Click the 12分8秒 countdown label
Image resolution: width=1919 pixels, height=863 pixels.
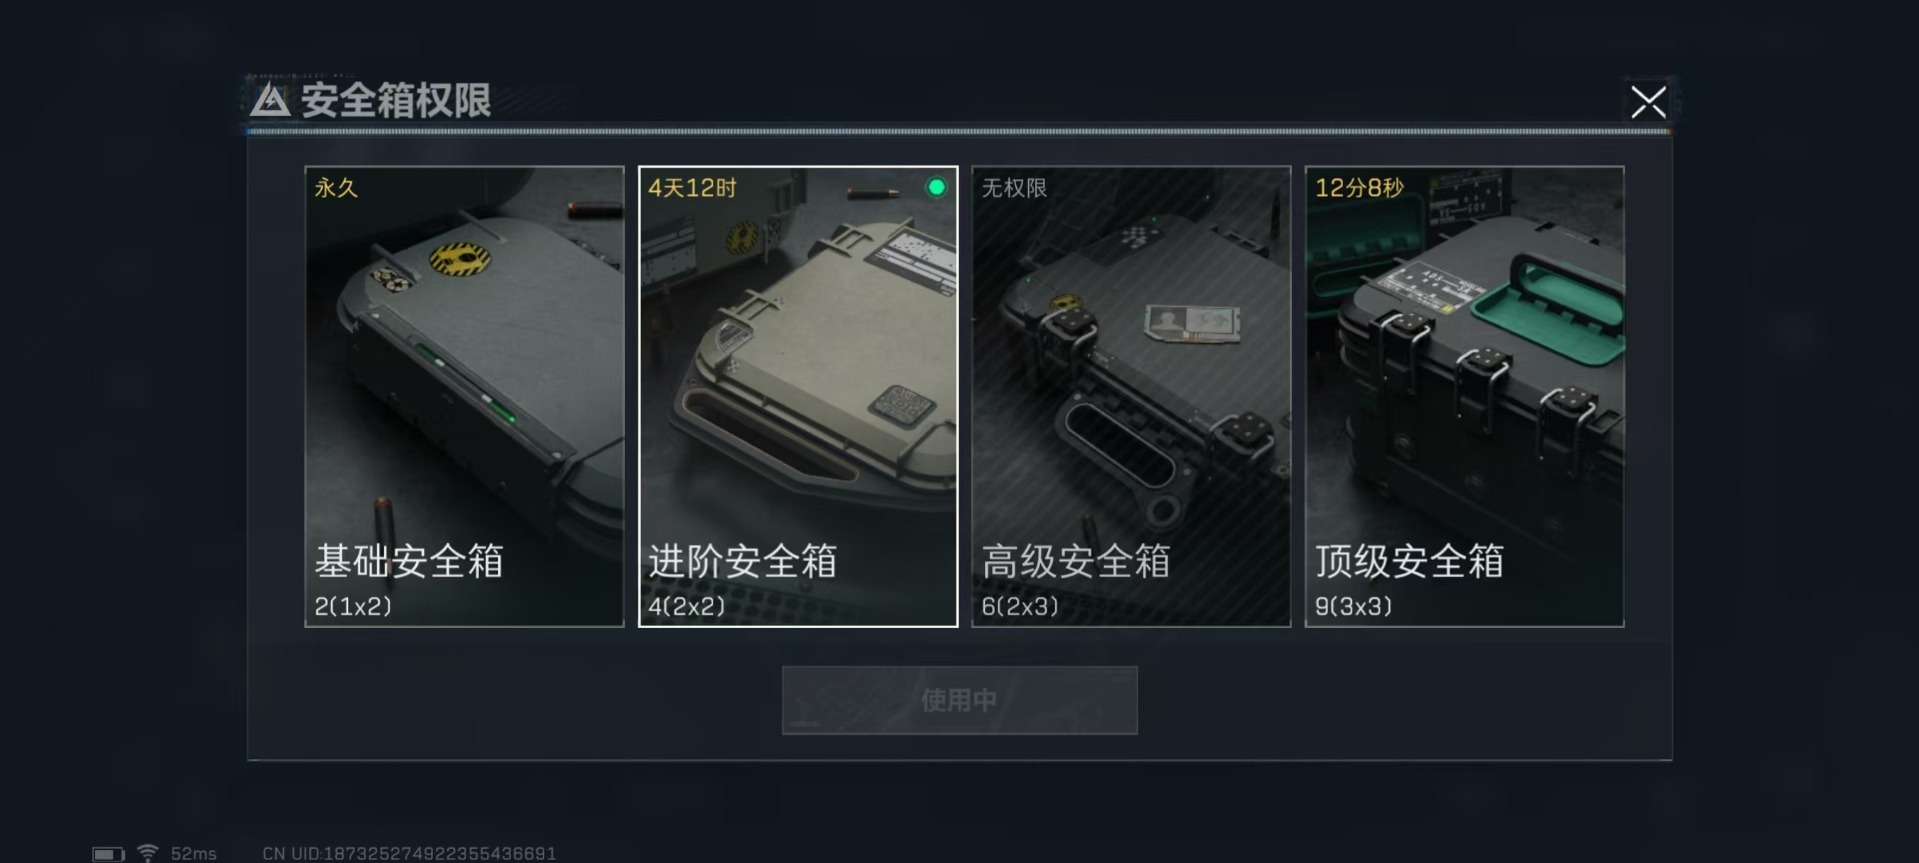point(1359,188)
